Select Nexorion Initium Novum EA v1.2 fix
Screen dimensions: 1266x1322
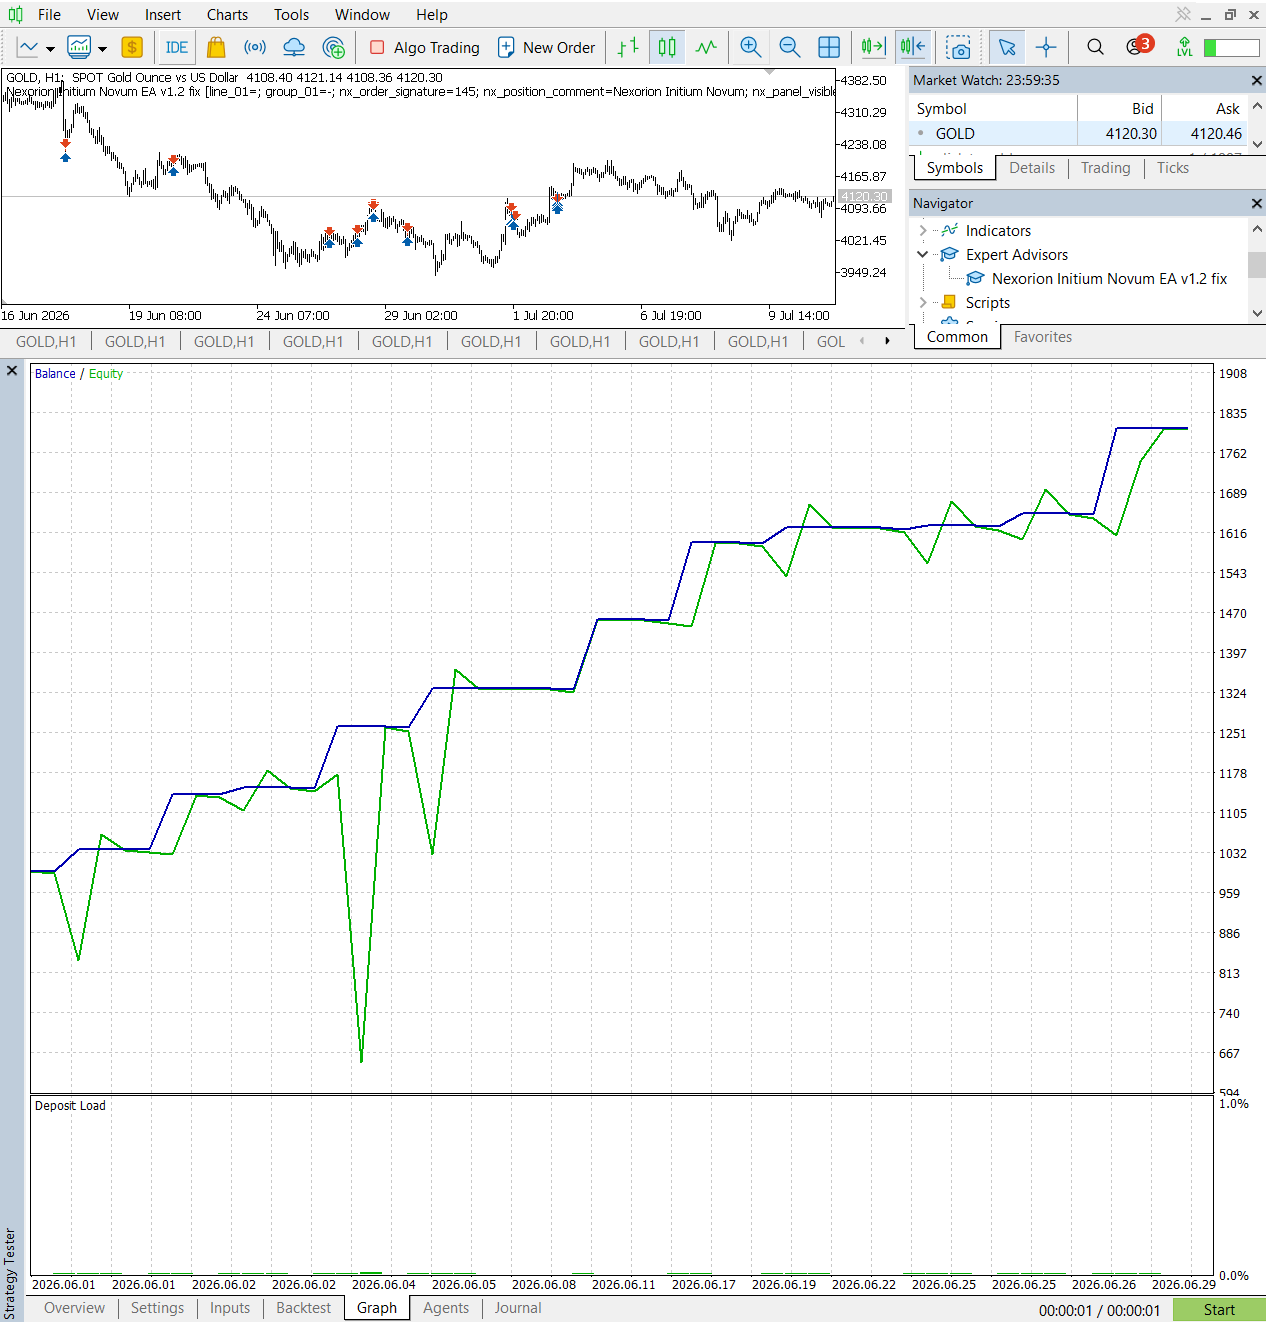coord(1109,279)
